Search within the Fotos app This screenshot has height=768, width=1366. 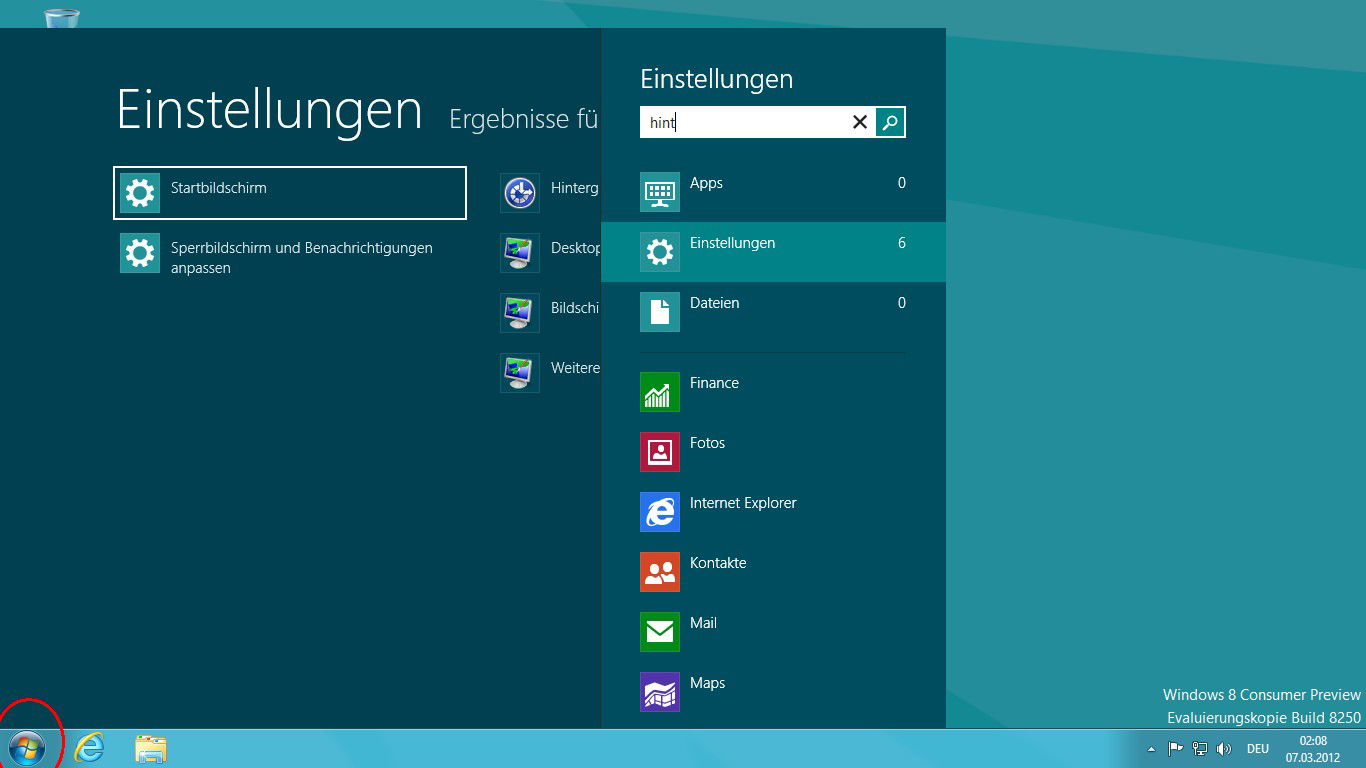pos(773,452)
